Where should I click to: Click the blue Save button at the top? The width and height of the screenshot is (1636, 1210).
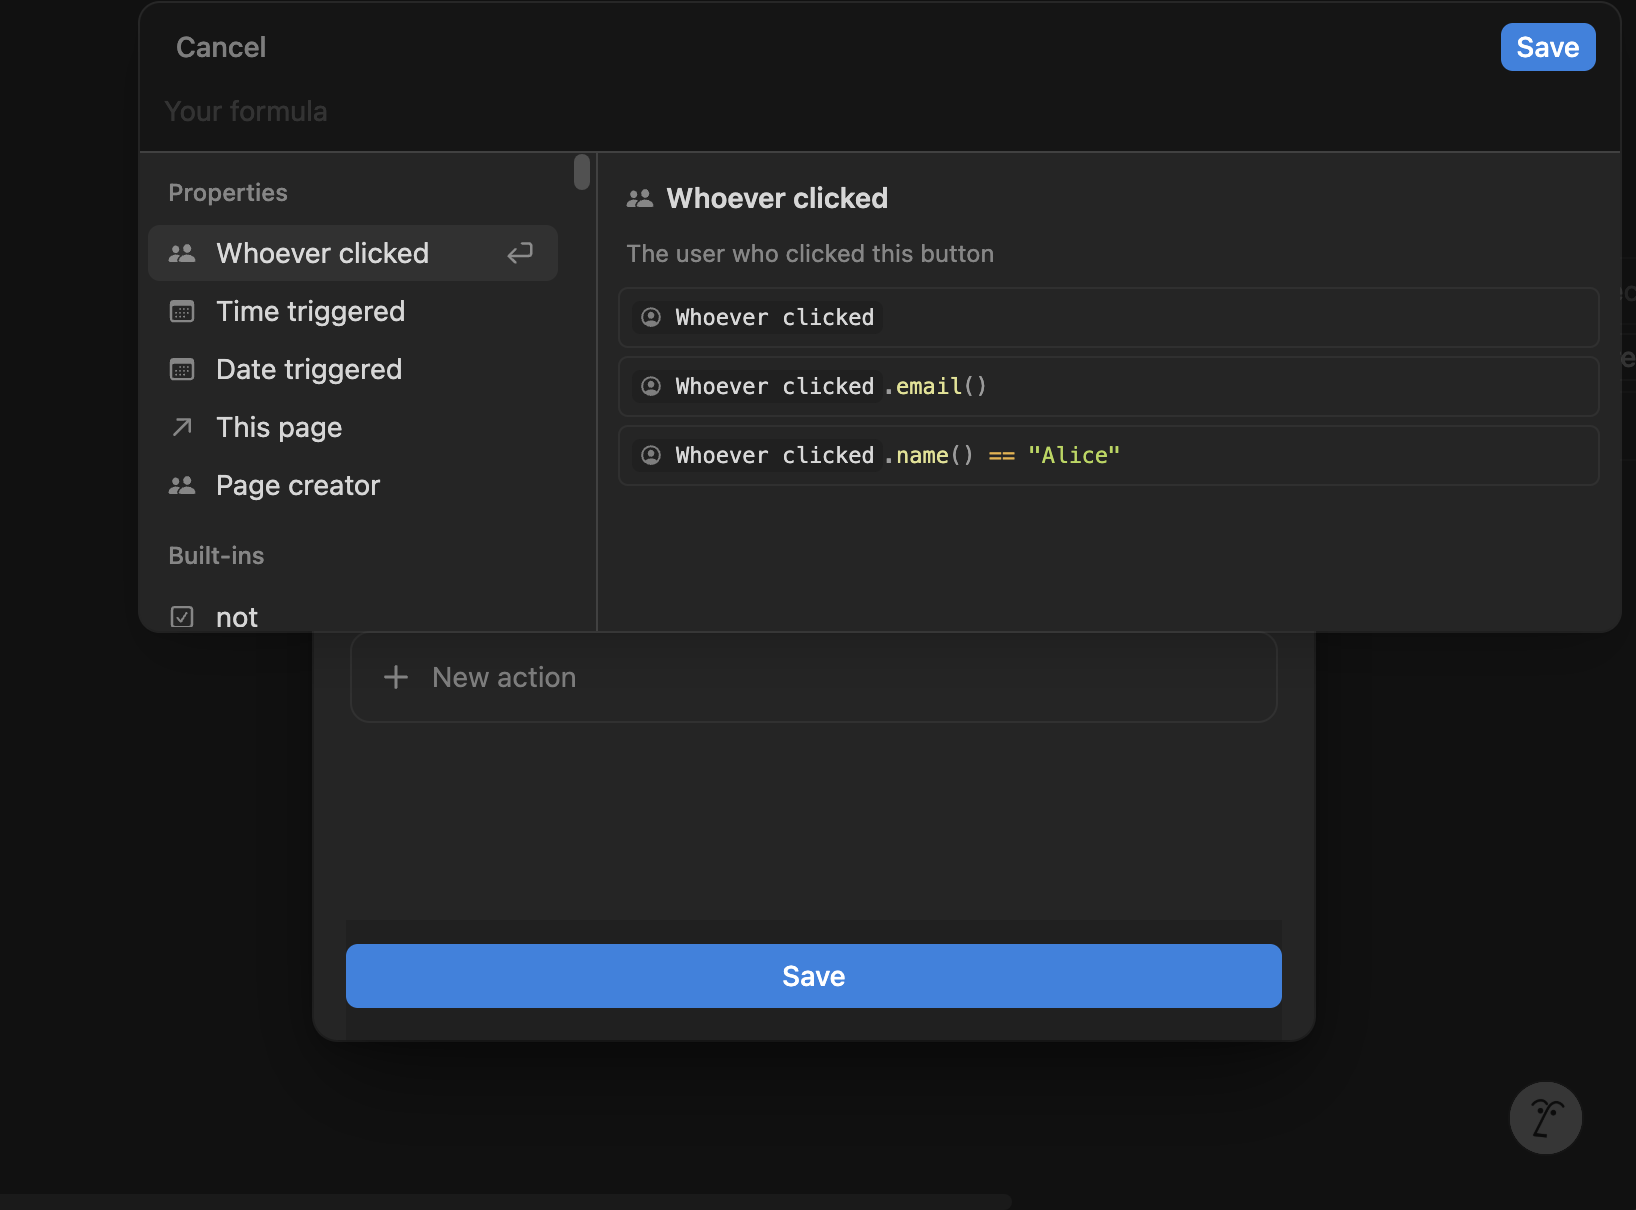[1547, 46]
